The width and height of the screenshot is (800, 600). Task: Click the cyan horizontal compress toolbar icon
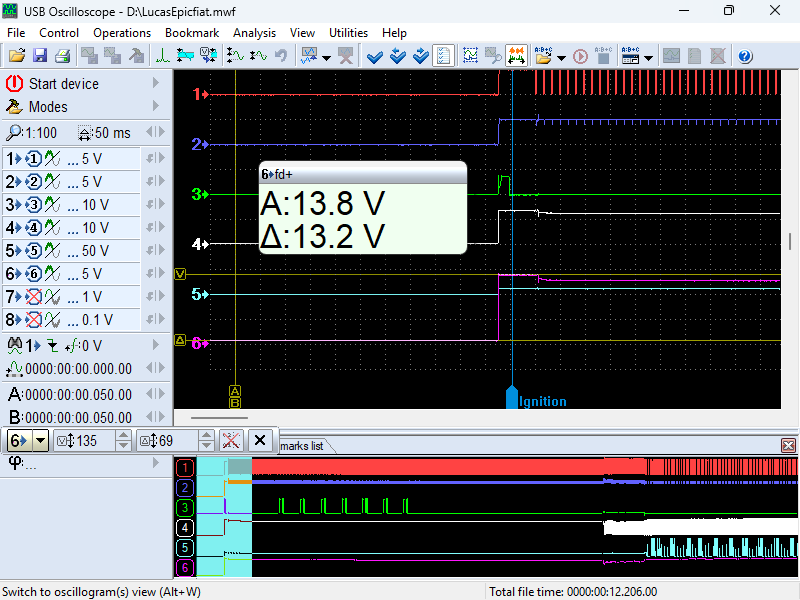[x=185, y=56]
